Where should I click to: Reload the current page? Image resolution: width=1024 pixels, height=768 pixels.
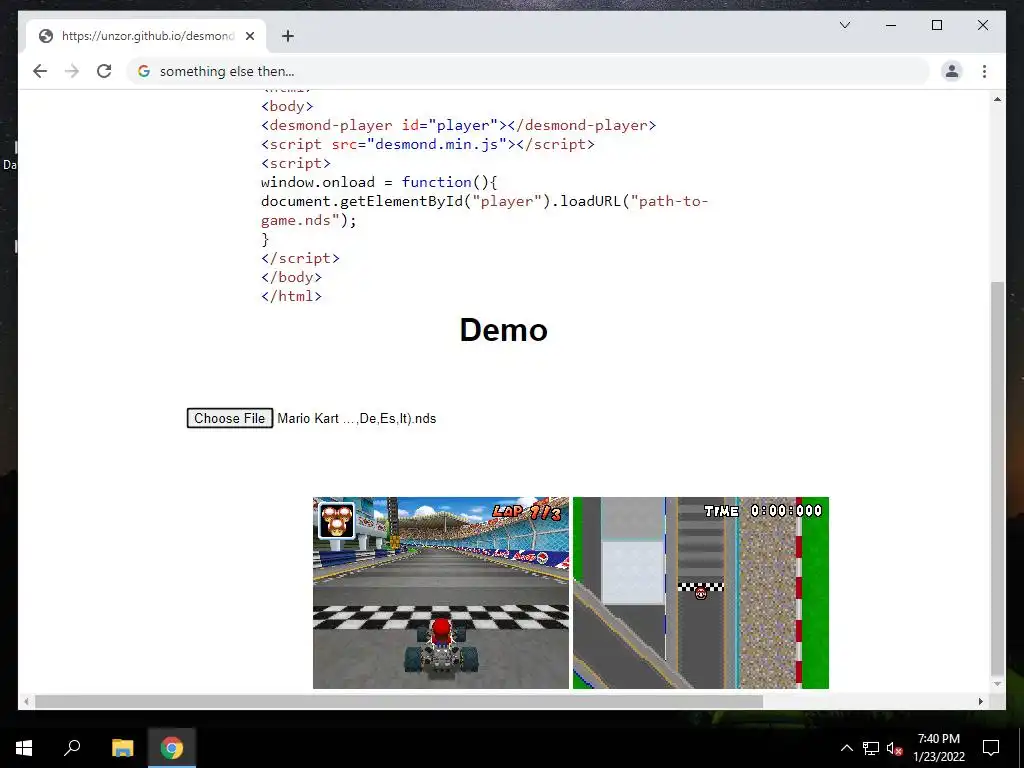pos(104,71)
